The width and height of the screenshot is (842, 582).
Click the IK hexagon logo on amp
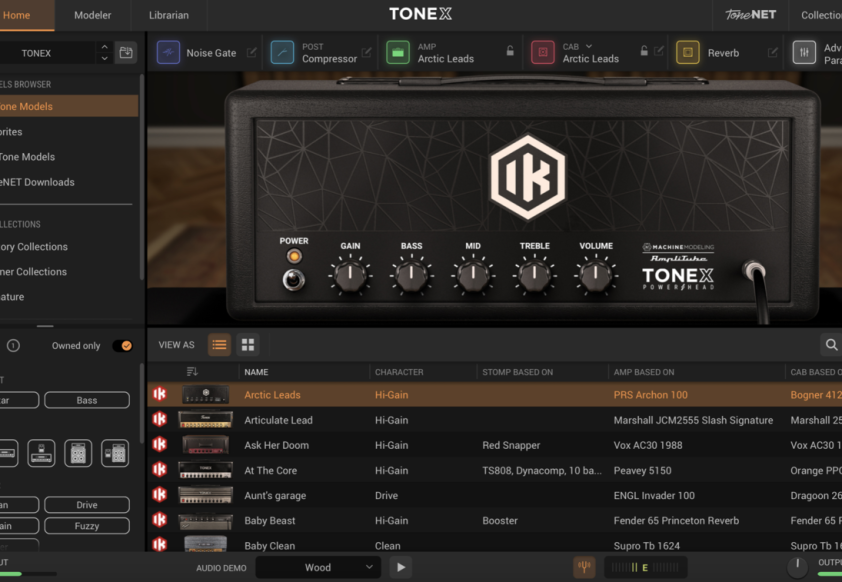[528, 177]
